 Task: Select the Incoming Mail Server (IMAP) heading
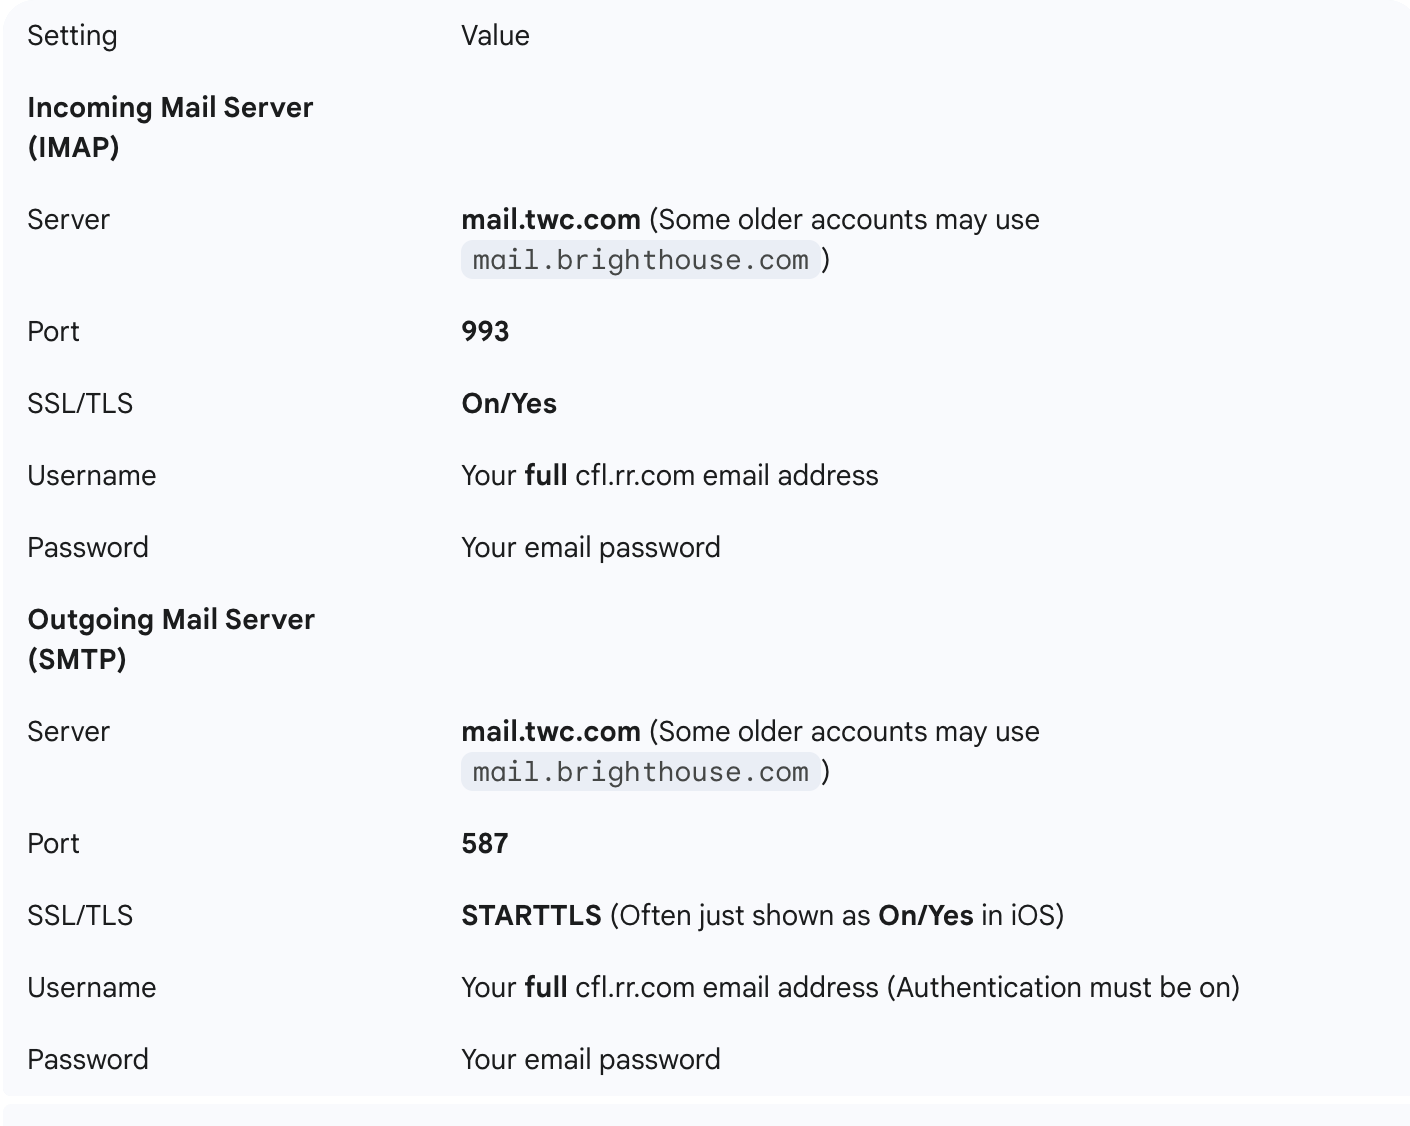tap(170, 127)
